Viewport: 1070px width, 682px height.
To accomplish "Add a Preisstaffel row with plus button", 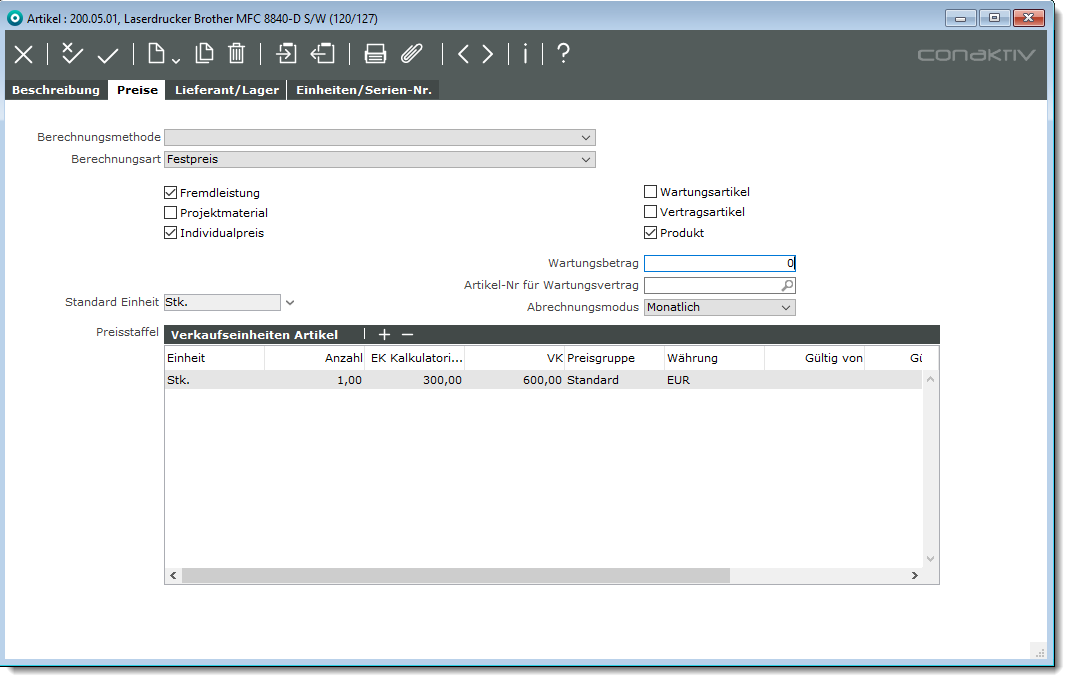I will [x=384, y=335].
